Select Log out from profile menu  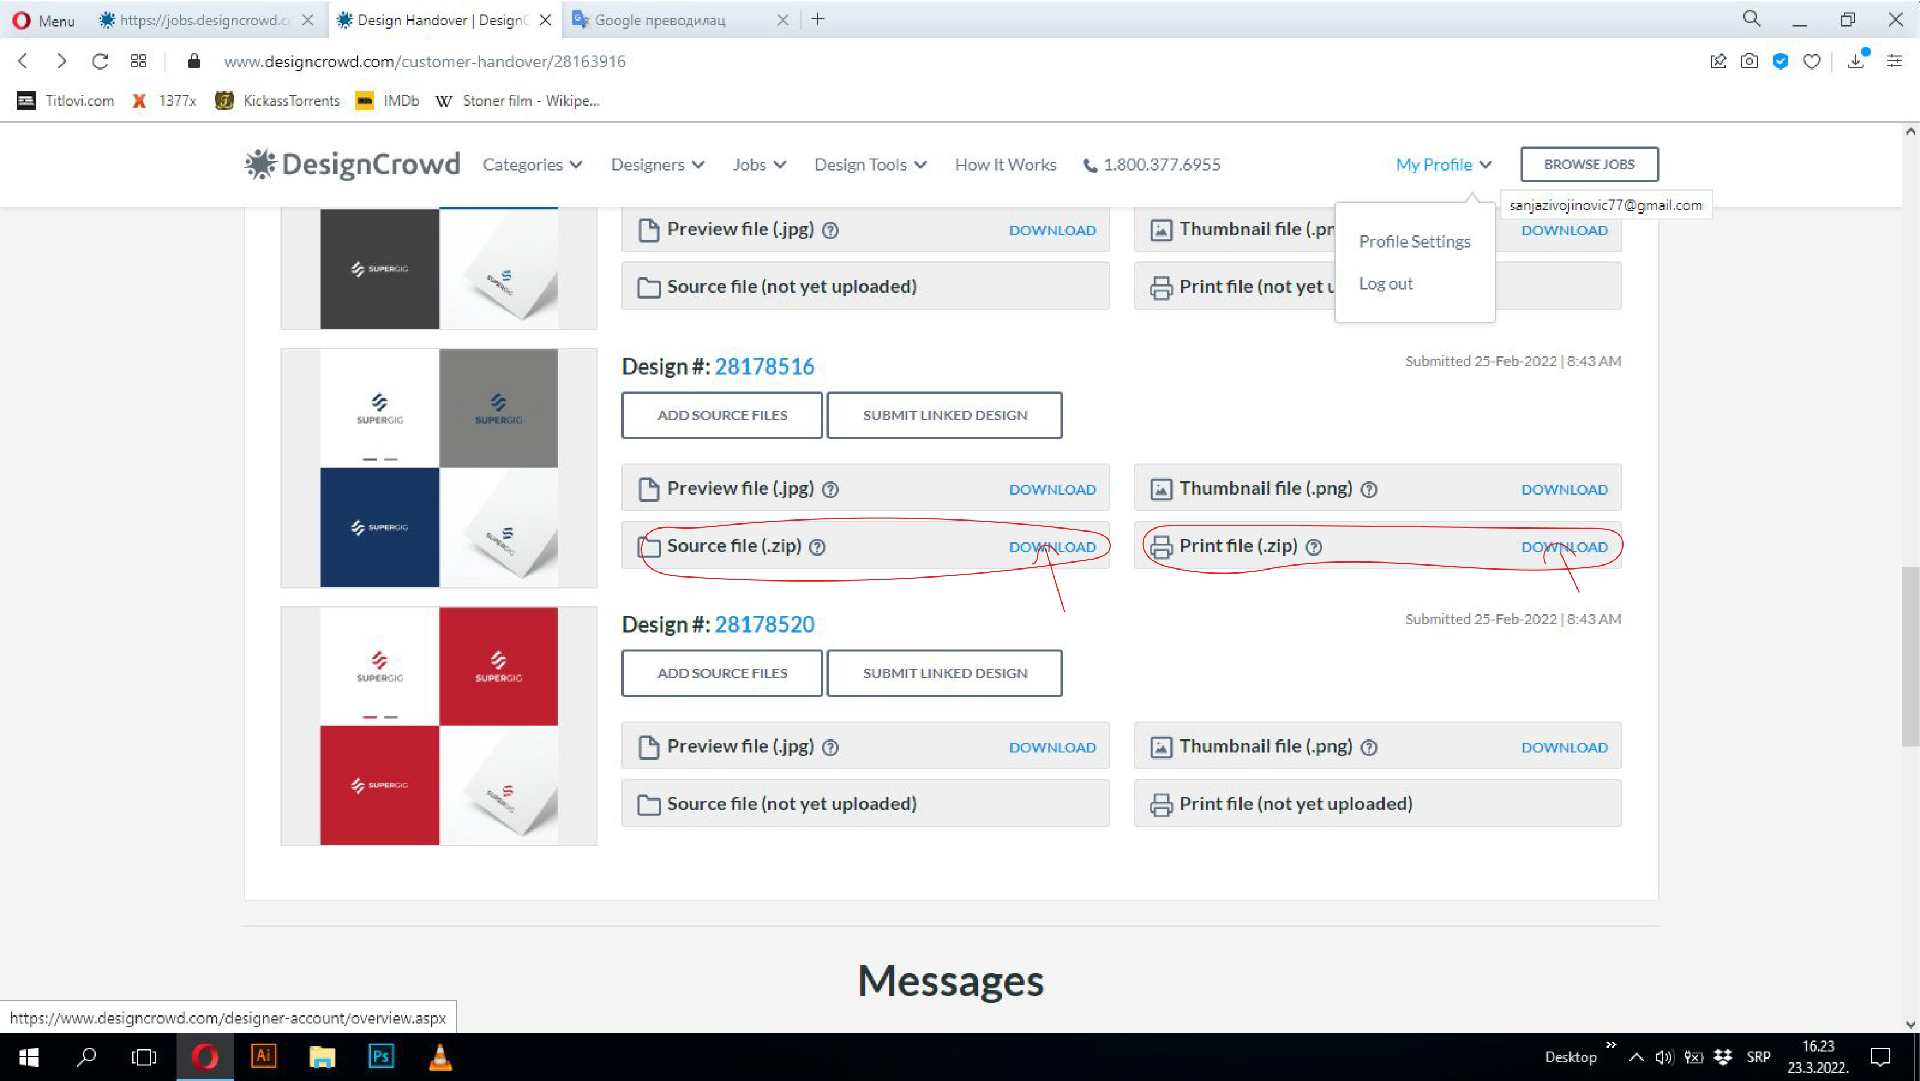pyautogui.click(x=1385, y=284)
